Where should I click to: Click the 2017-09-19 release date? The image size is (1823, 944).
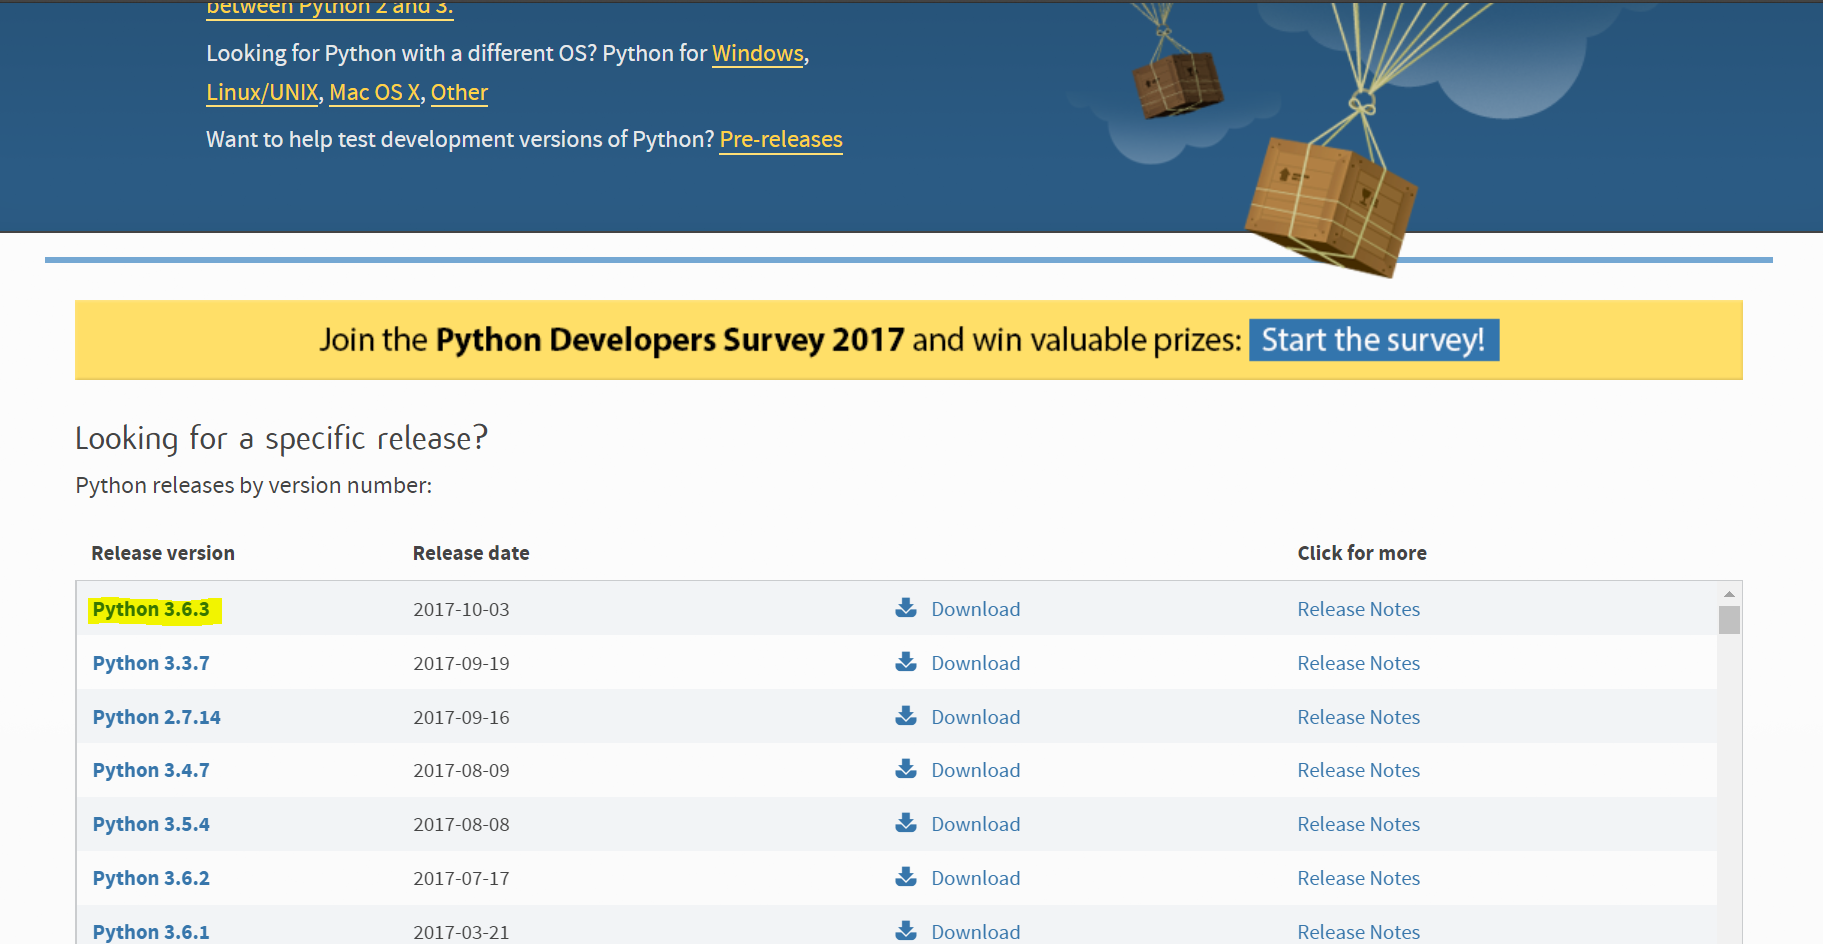point(461,663)
